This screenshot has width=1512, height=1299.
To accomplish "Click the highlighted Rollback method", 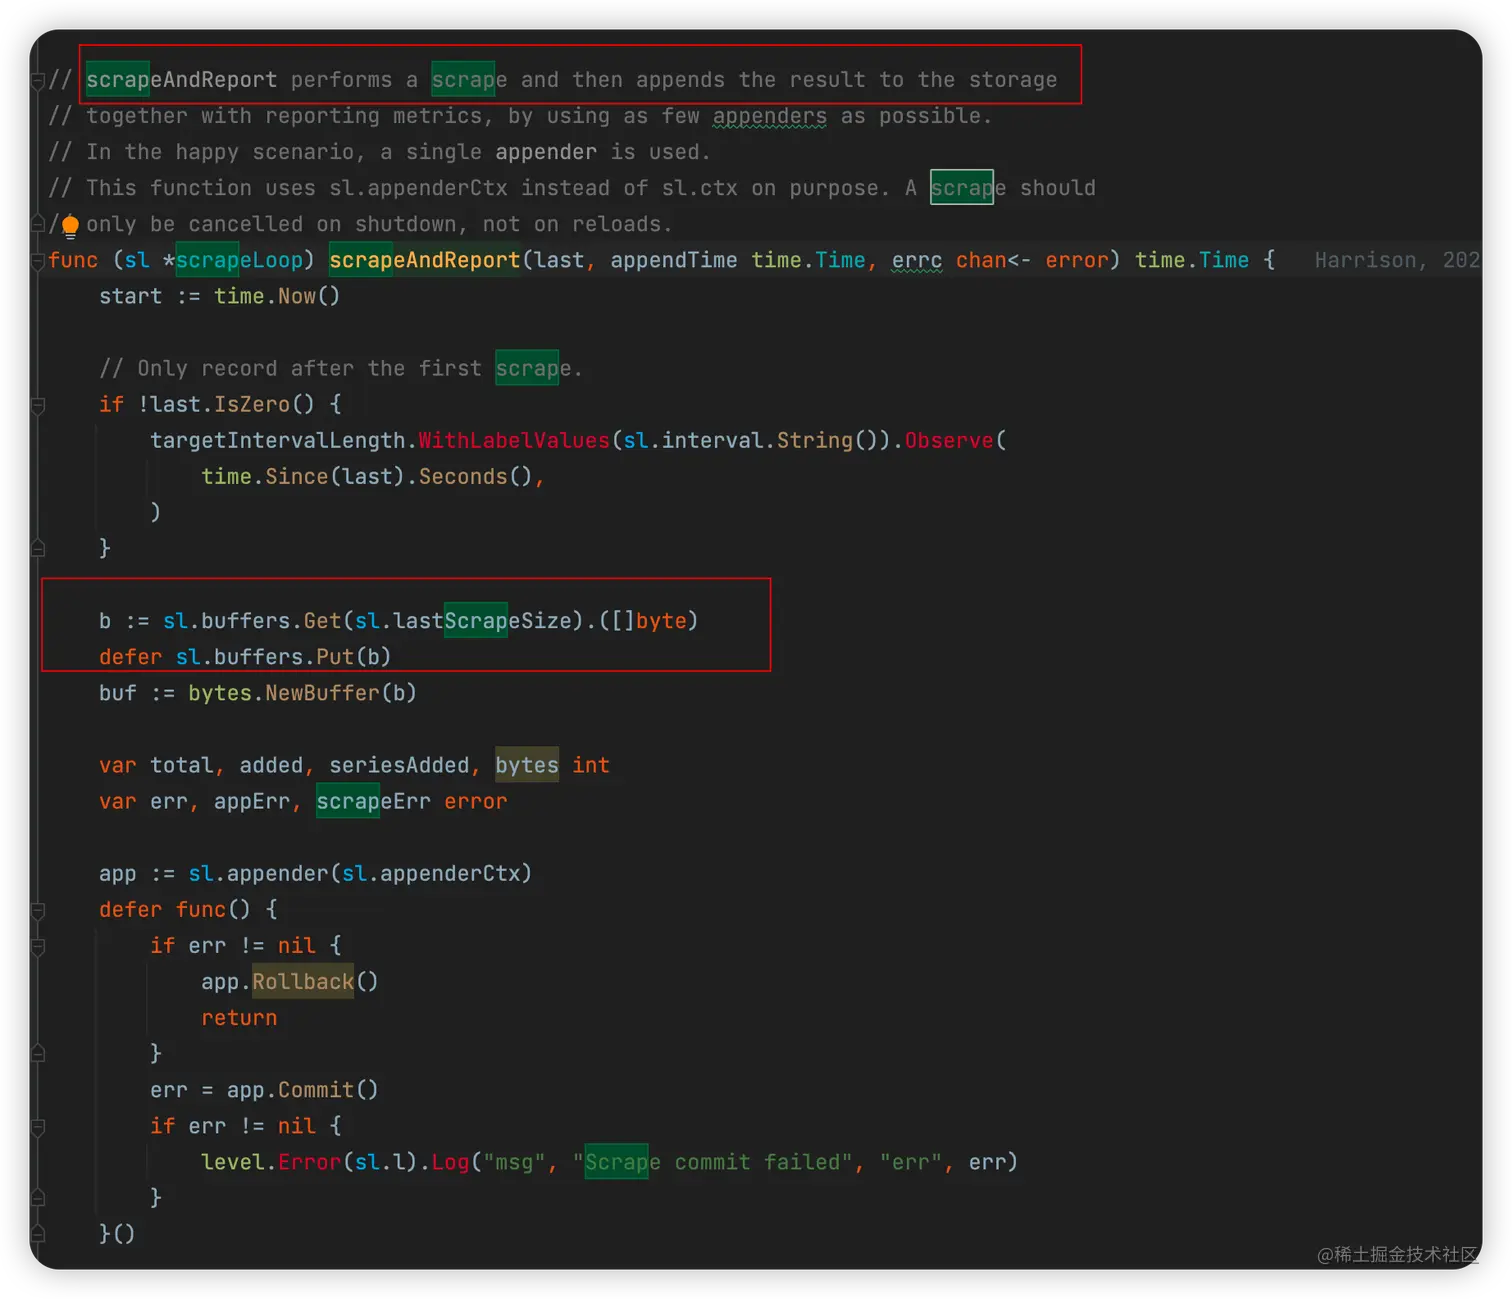I will 303,982.
